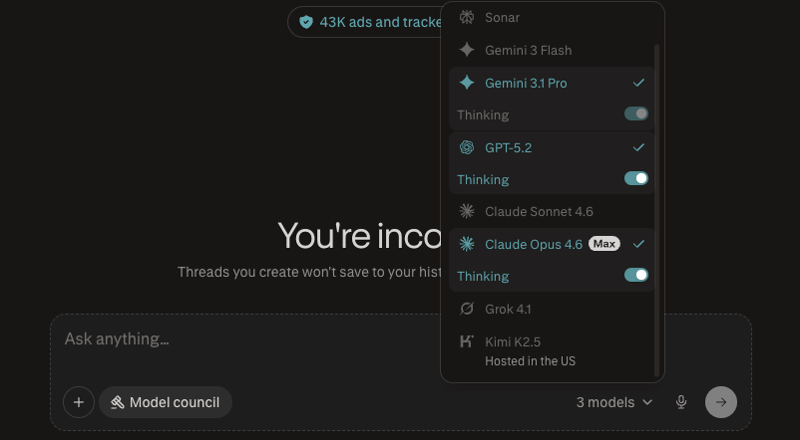Click the Gemini 3 Flash sparkle icon

click(x=467, y=50)
